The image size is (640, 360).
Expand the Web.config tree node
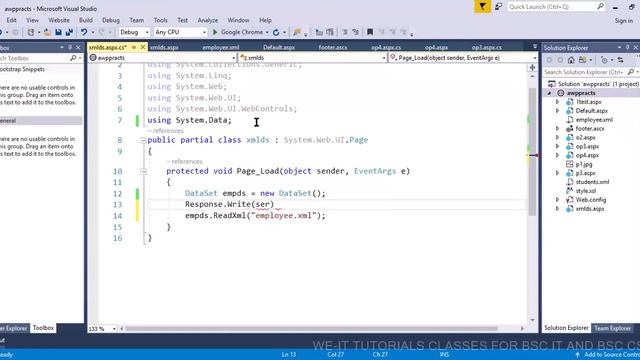point(558,200)
